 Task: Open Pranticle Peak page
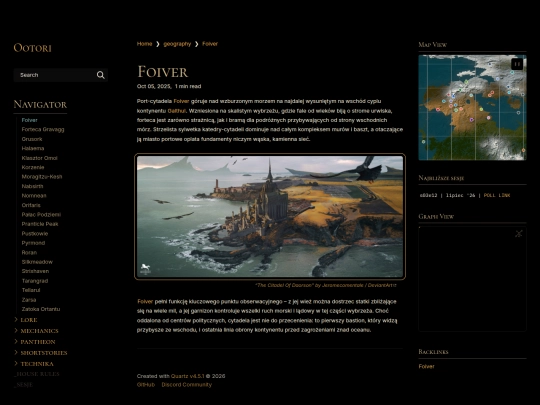click(40, 224)
